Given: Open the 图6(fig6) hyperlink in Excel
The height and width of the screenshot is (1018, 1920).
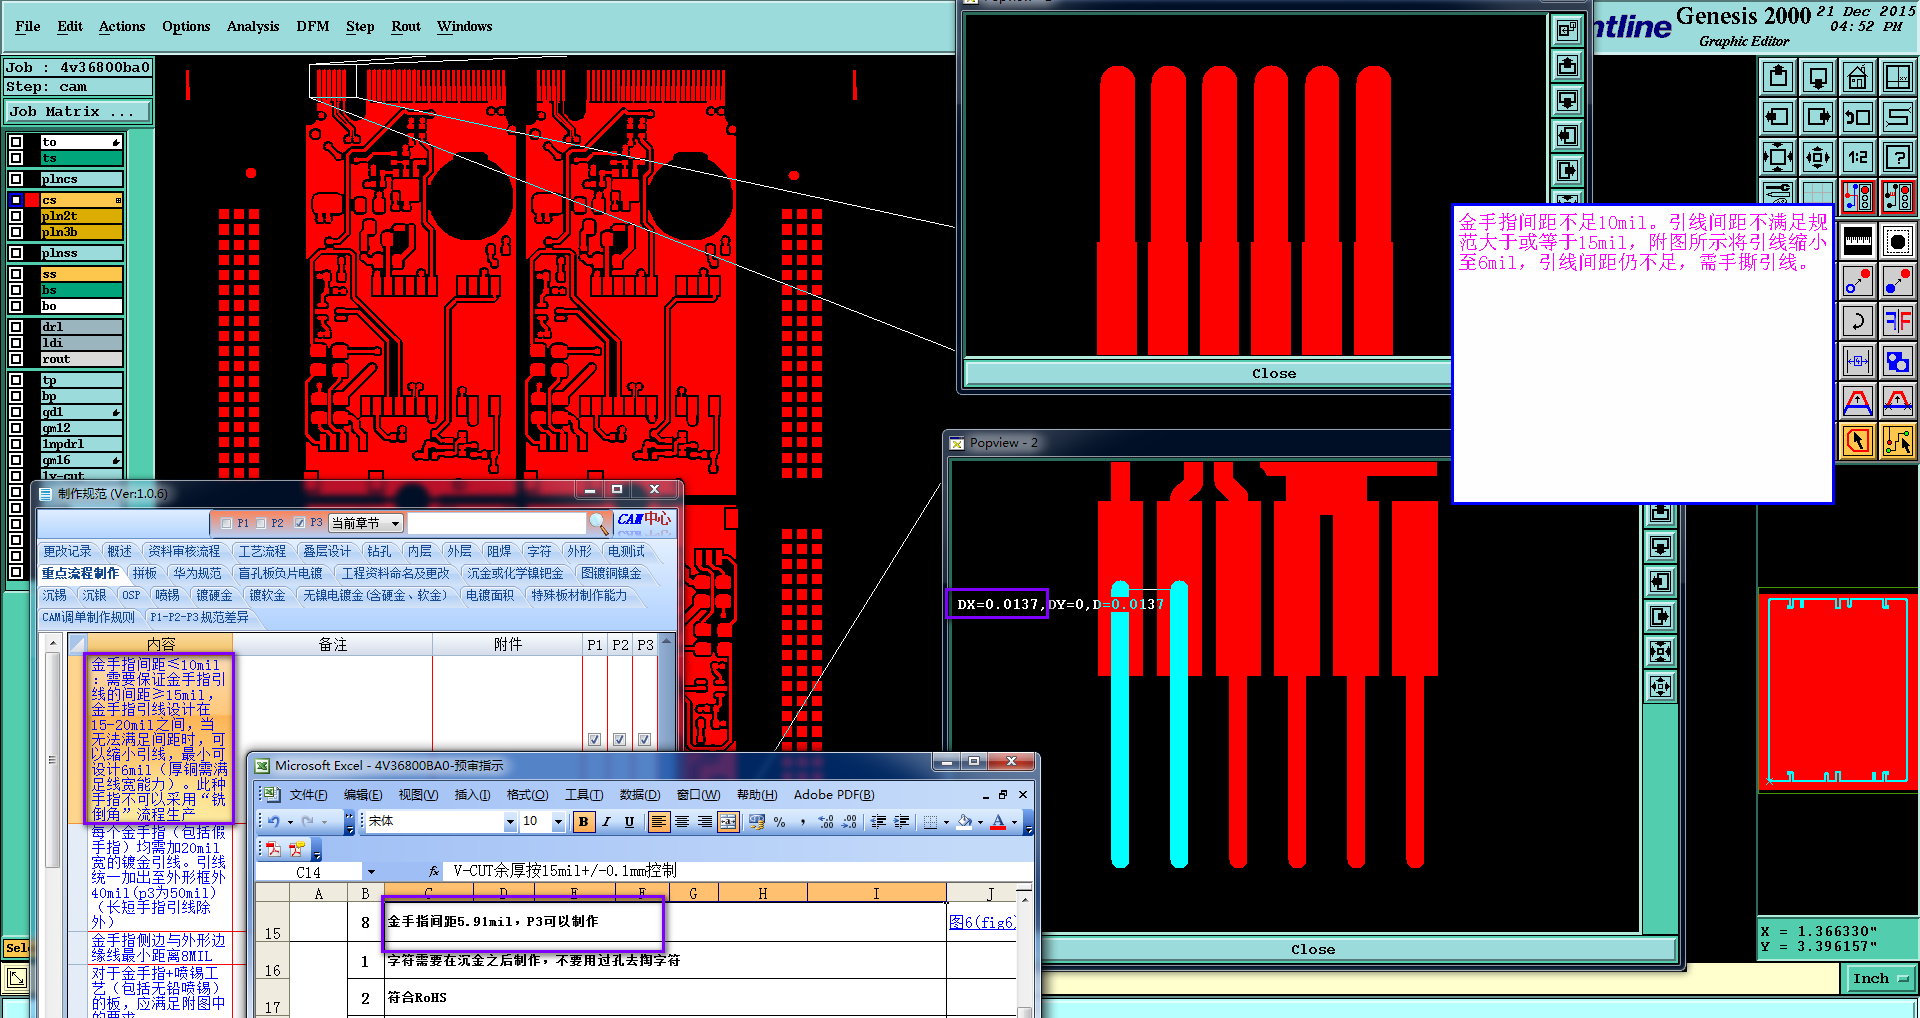Looking at the screenshot, I should [x=982, y=922].
